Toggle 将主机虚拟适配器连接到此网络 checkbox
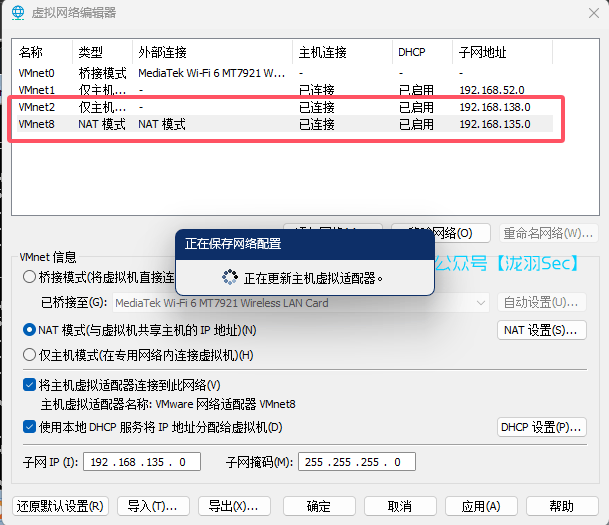This screenshot has width=609, height=525. pos(30,385)
